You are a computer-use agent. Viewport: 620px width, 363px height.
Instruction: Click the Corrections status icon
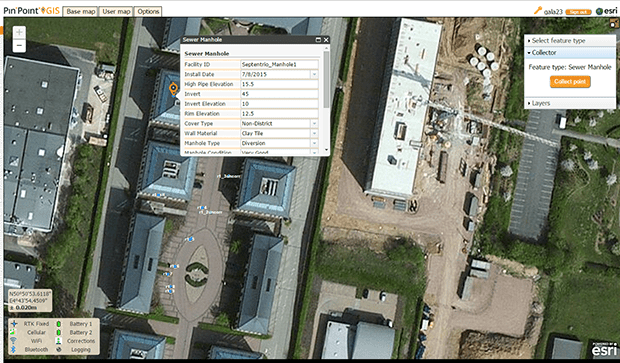(59, 340)
